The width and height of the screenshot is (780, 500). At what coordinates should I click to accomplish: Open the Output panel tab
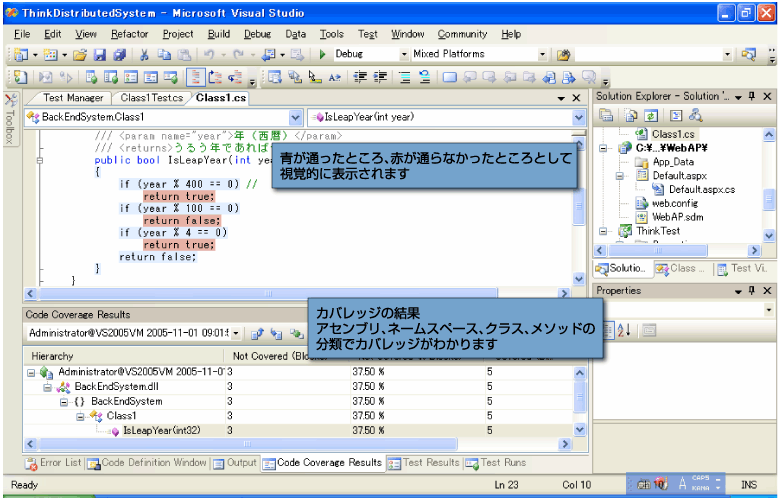[x=235, y=463]
